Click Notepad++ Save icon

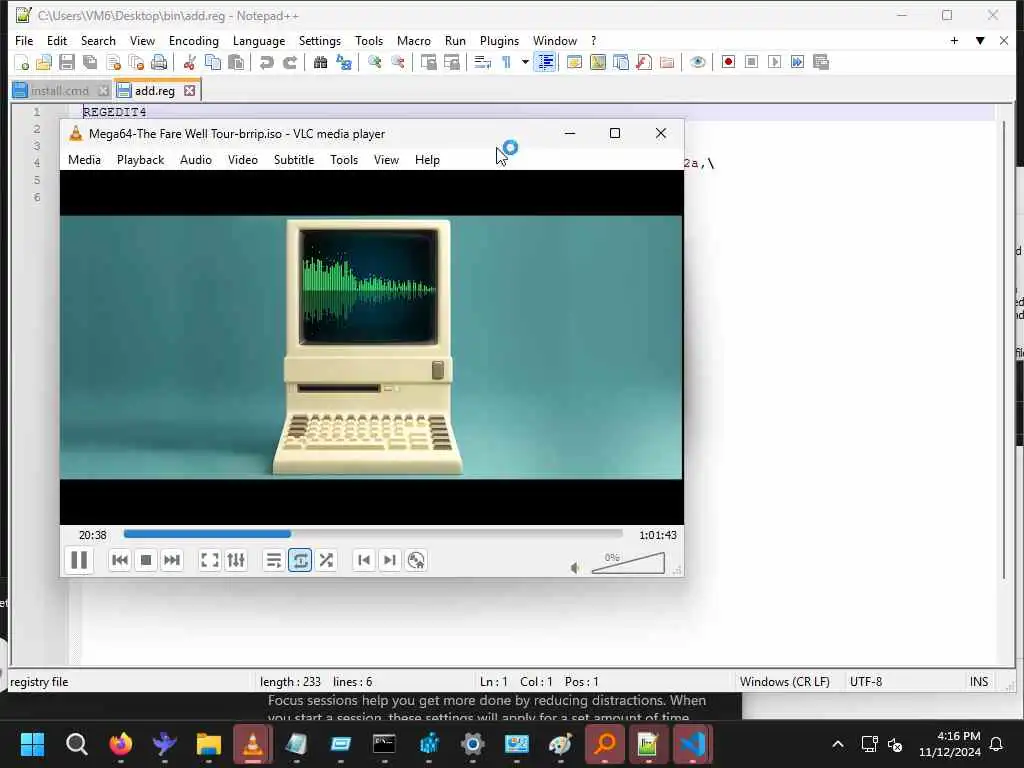pyautogui.click(x=67, y=63)
